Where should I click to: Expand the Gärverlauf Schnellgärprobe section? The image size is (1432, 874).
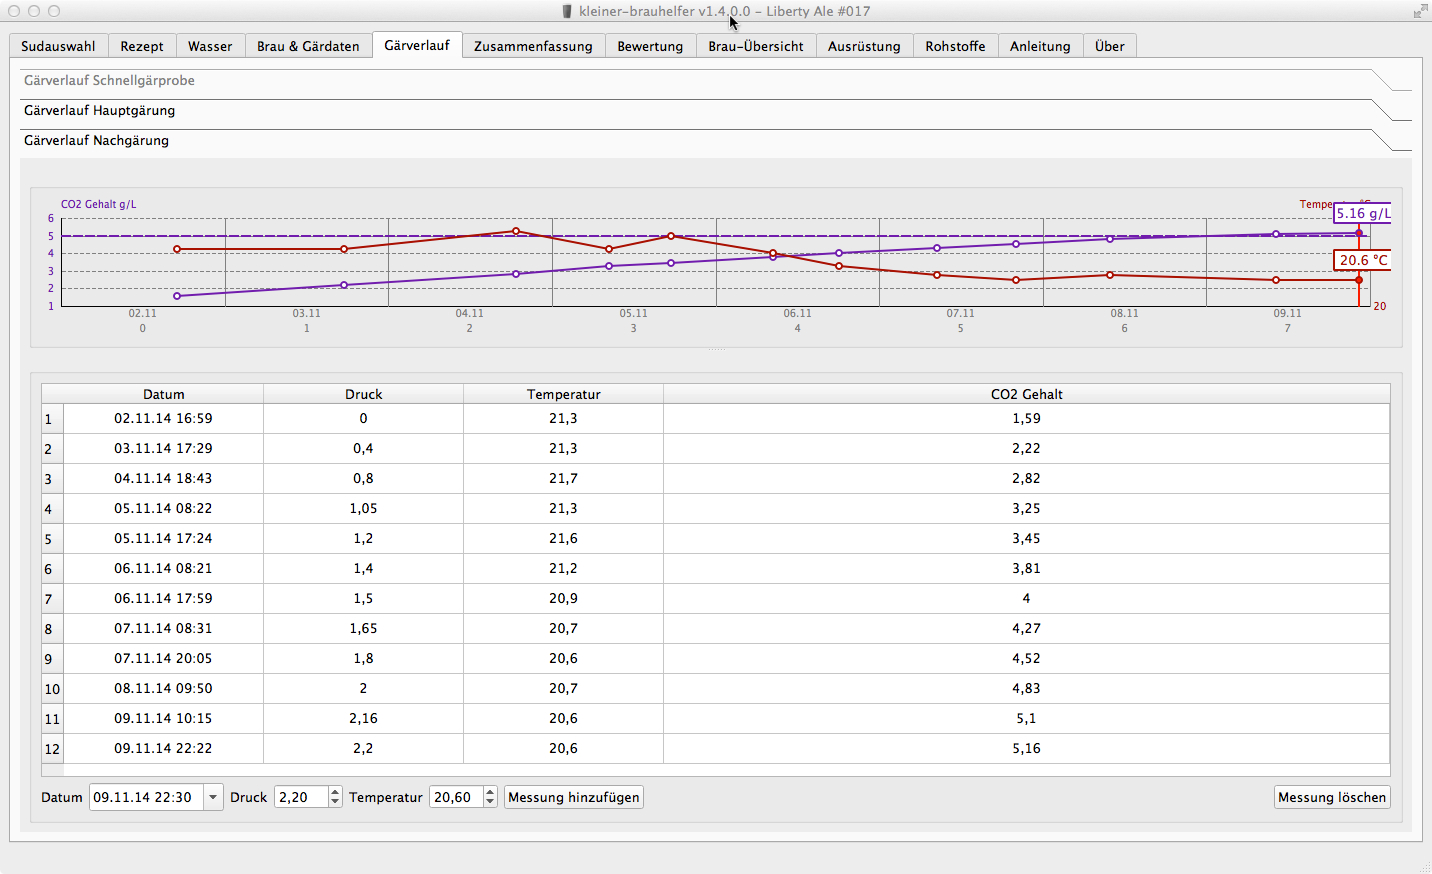(x=109, y=81)
